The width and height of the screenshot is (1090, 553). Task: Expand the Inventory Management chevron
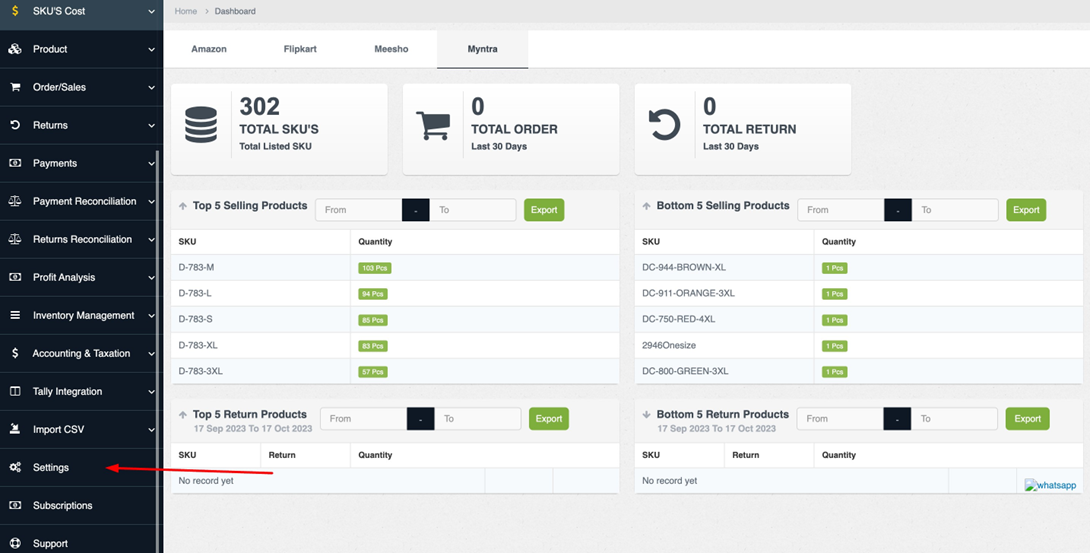pyautogui.click(x=152, y=315)
